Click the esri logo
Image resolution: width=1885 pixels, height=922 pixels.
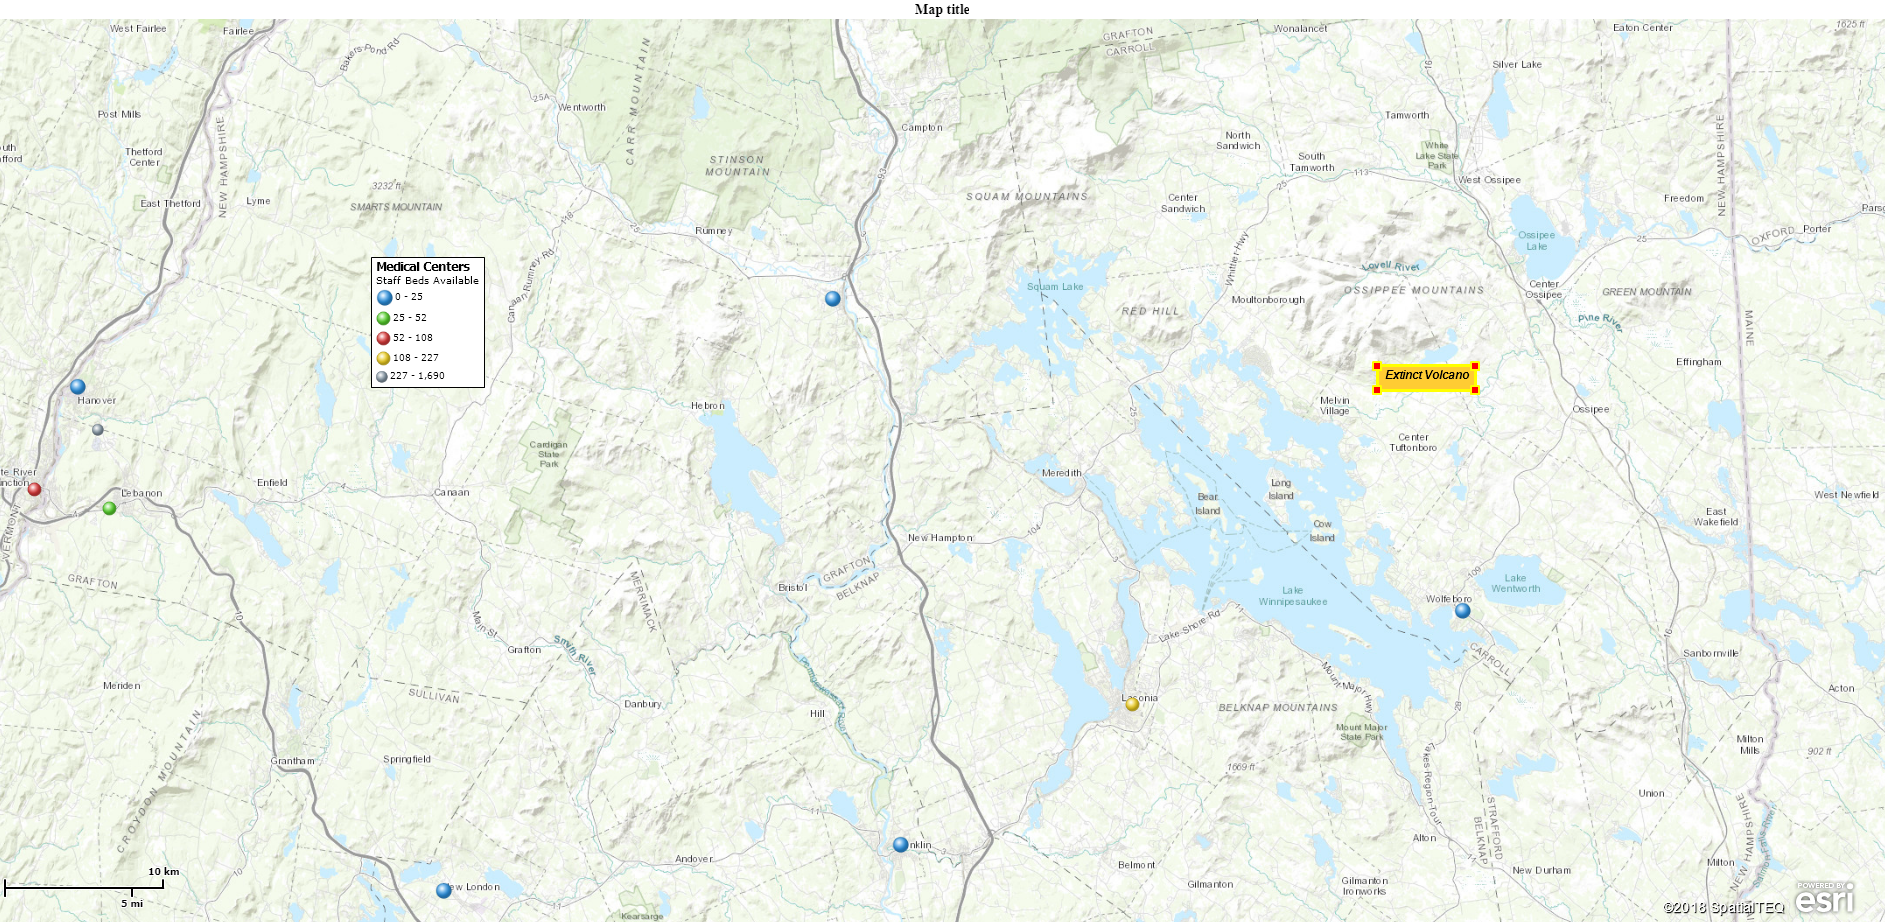pyautogui.click(x=1826, y=898)
